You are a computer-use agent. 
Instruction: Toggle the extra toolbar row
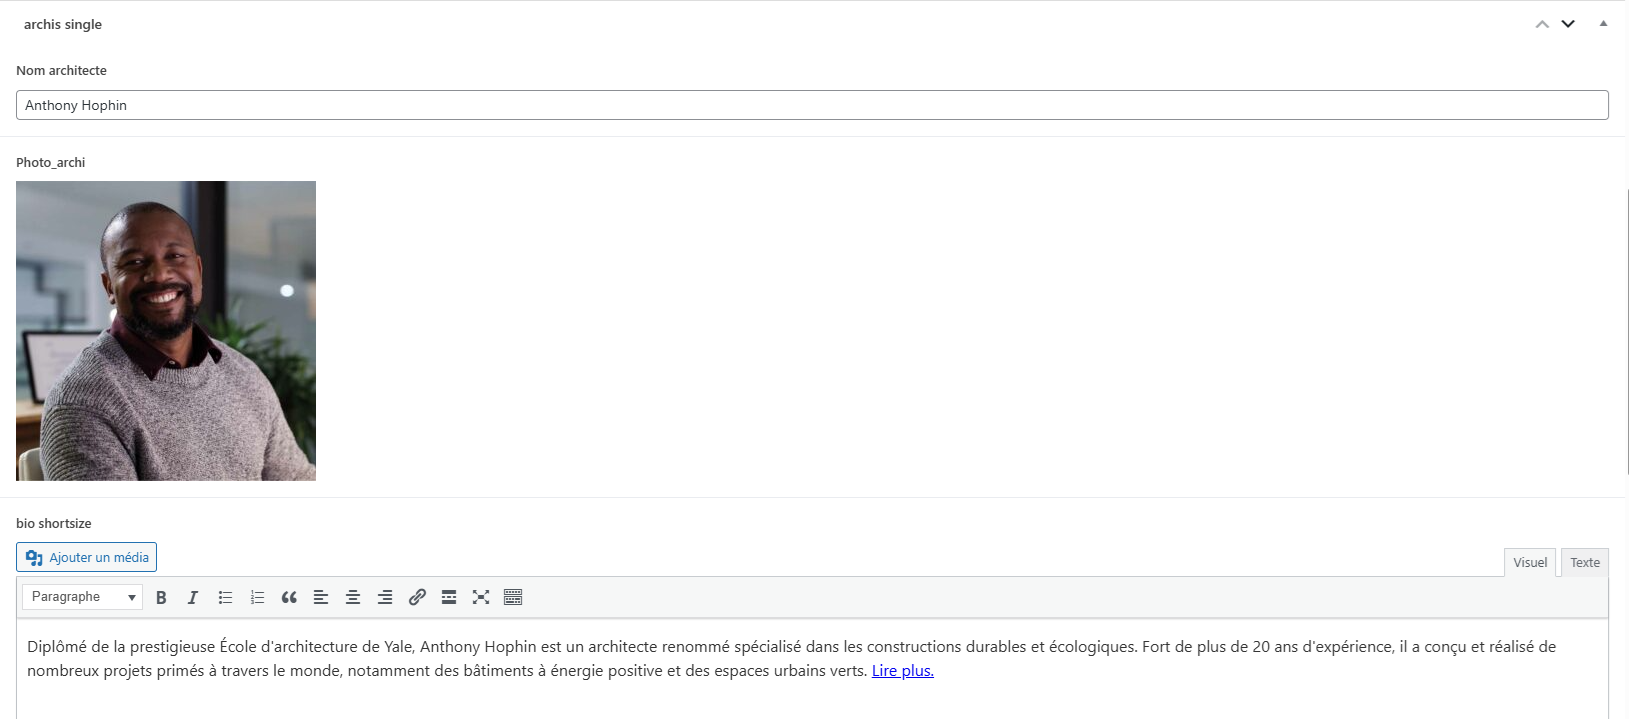(513, 597)
